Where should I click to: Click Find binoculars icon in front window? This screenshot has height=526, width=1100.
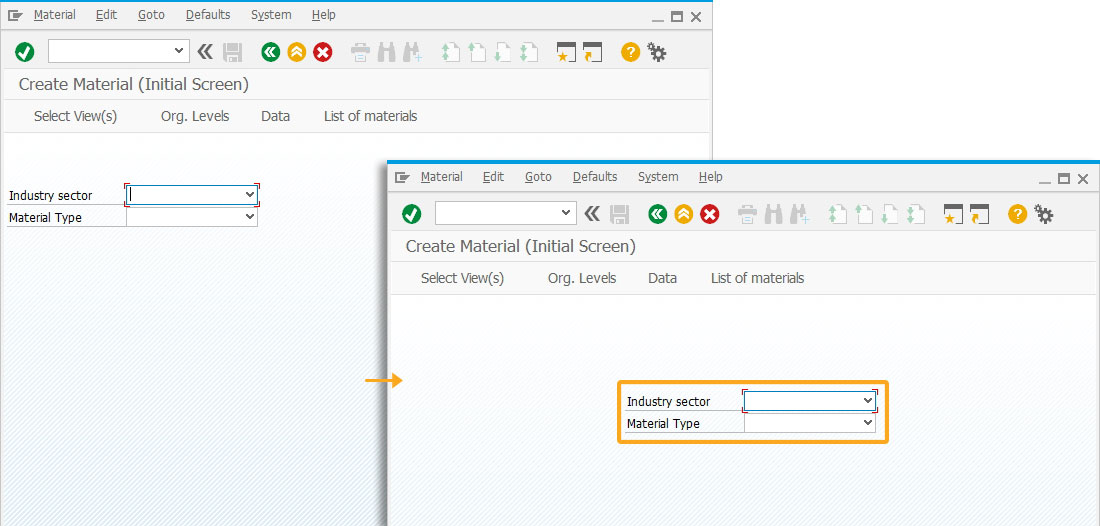coord(774,215)
